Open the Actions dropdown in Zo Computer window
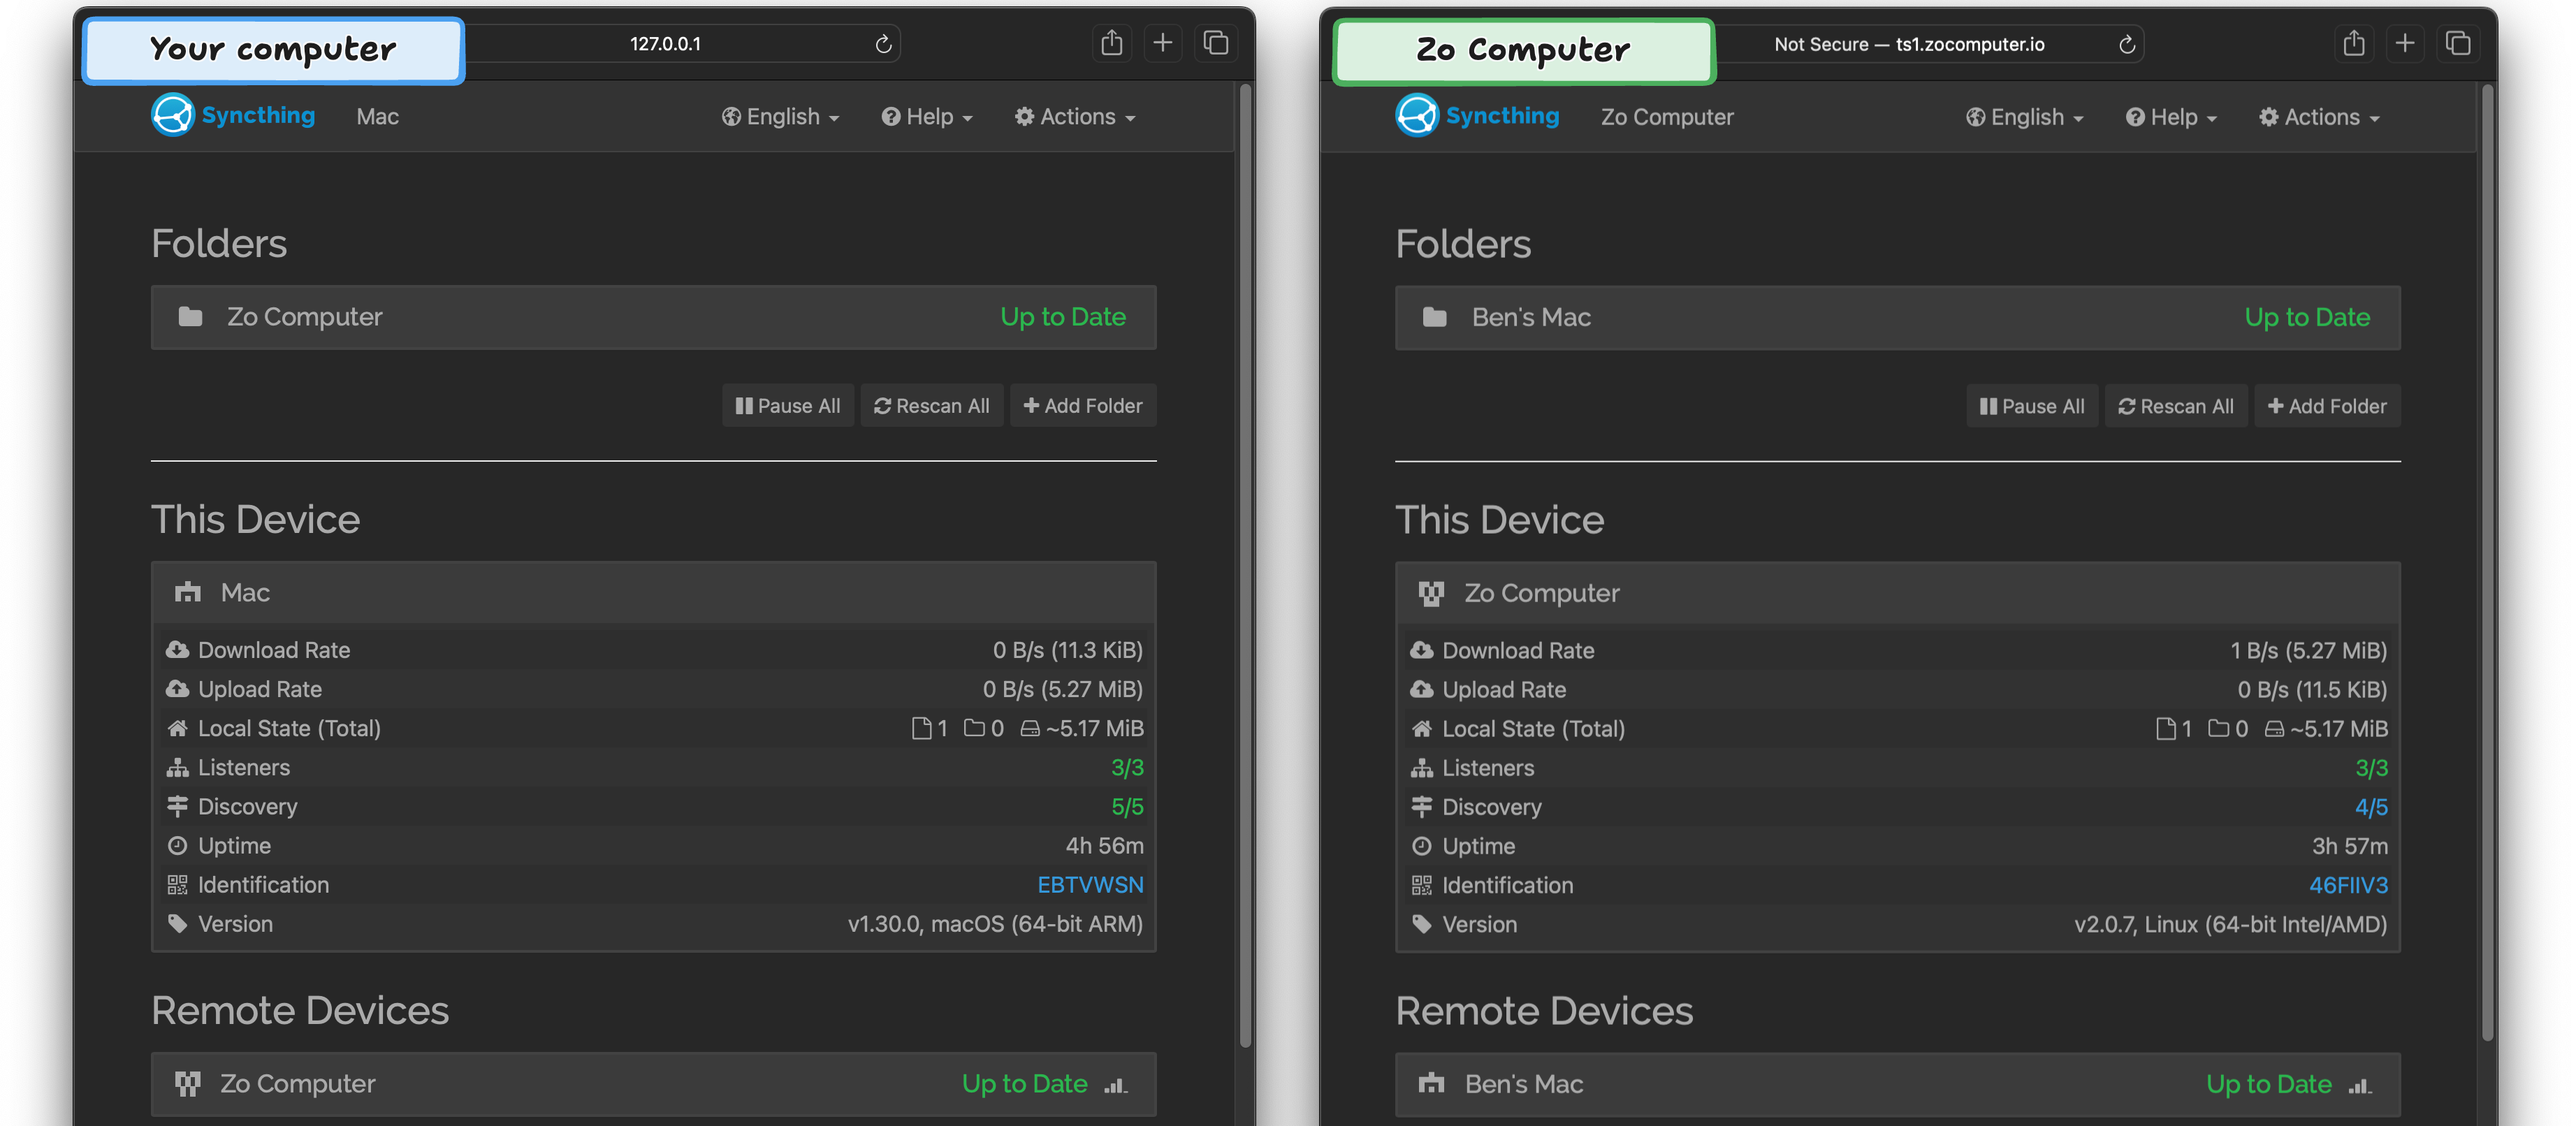Screen dimensions: 2576x1126 pyautogui.click(x=2319, y=117)
